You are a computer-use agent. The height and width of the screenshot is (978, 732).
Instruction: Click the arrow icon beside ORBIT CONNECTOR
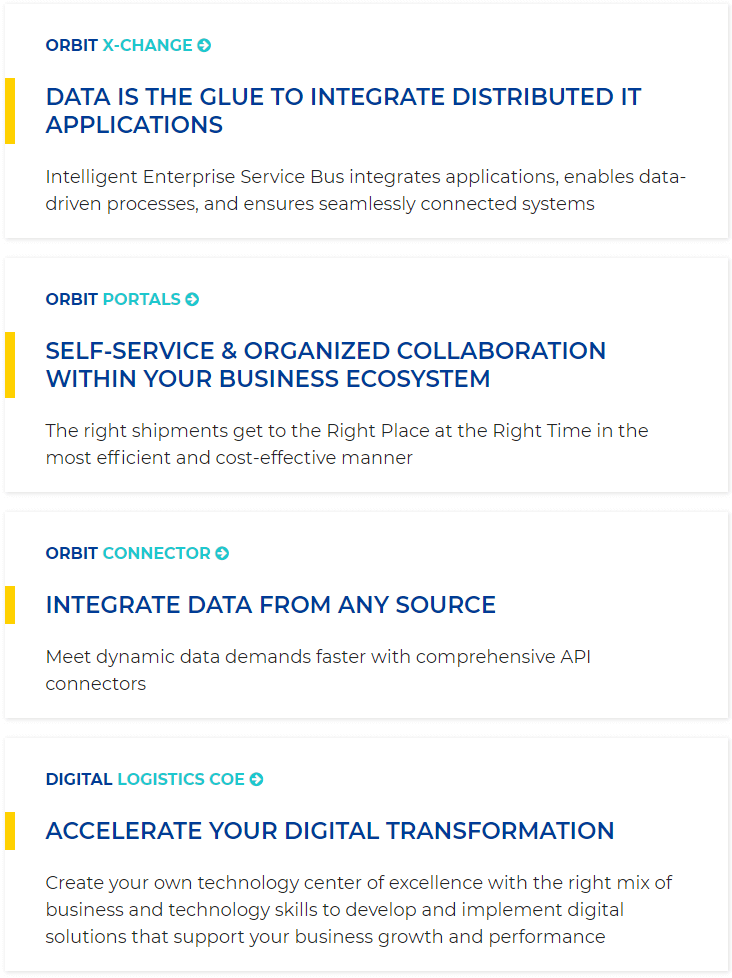[222, 553]
